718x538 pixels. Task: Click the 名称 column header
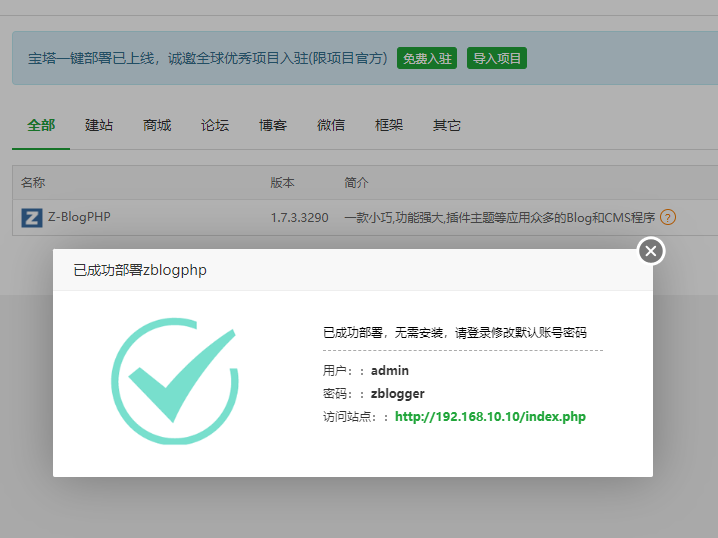tap(33, 183)
